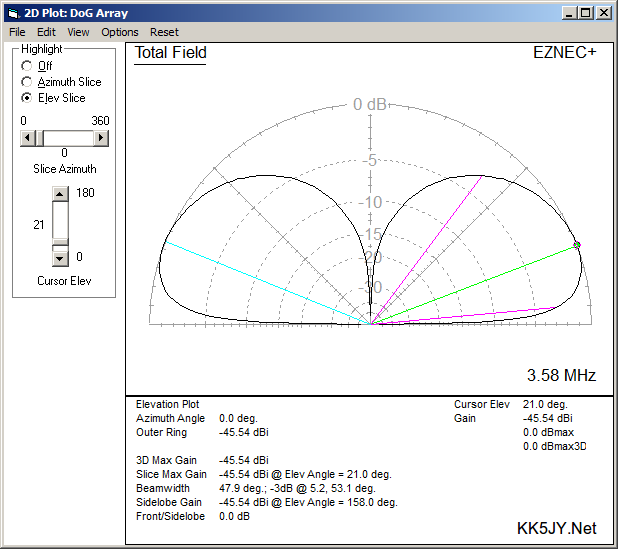Click the Beamwidth value '47.9 deg.; -3dB @ 5.2, 53.1 deg.'
618x549 pixels.
point(297,488)
